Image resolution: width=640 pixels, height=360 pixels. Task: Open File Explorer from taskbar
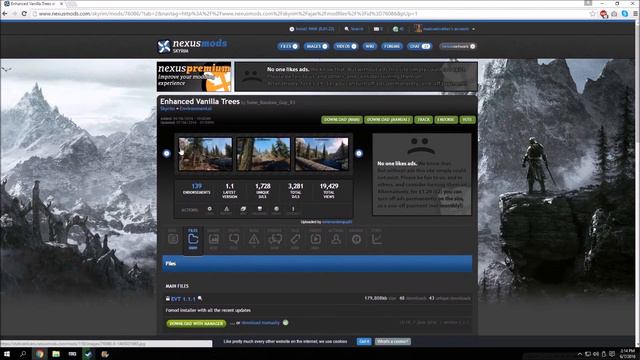56,354
